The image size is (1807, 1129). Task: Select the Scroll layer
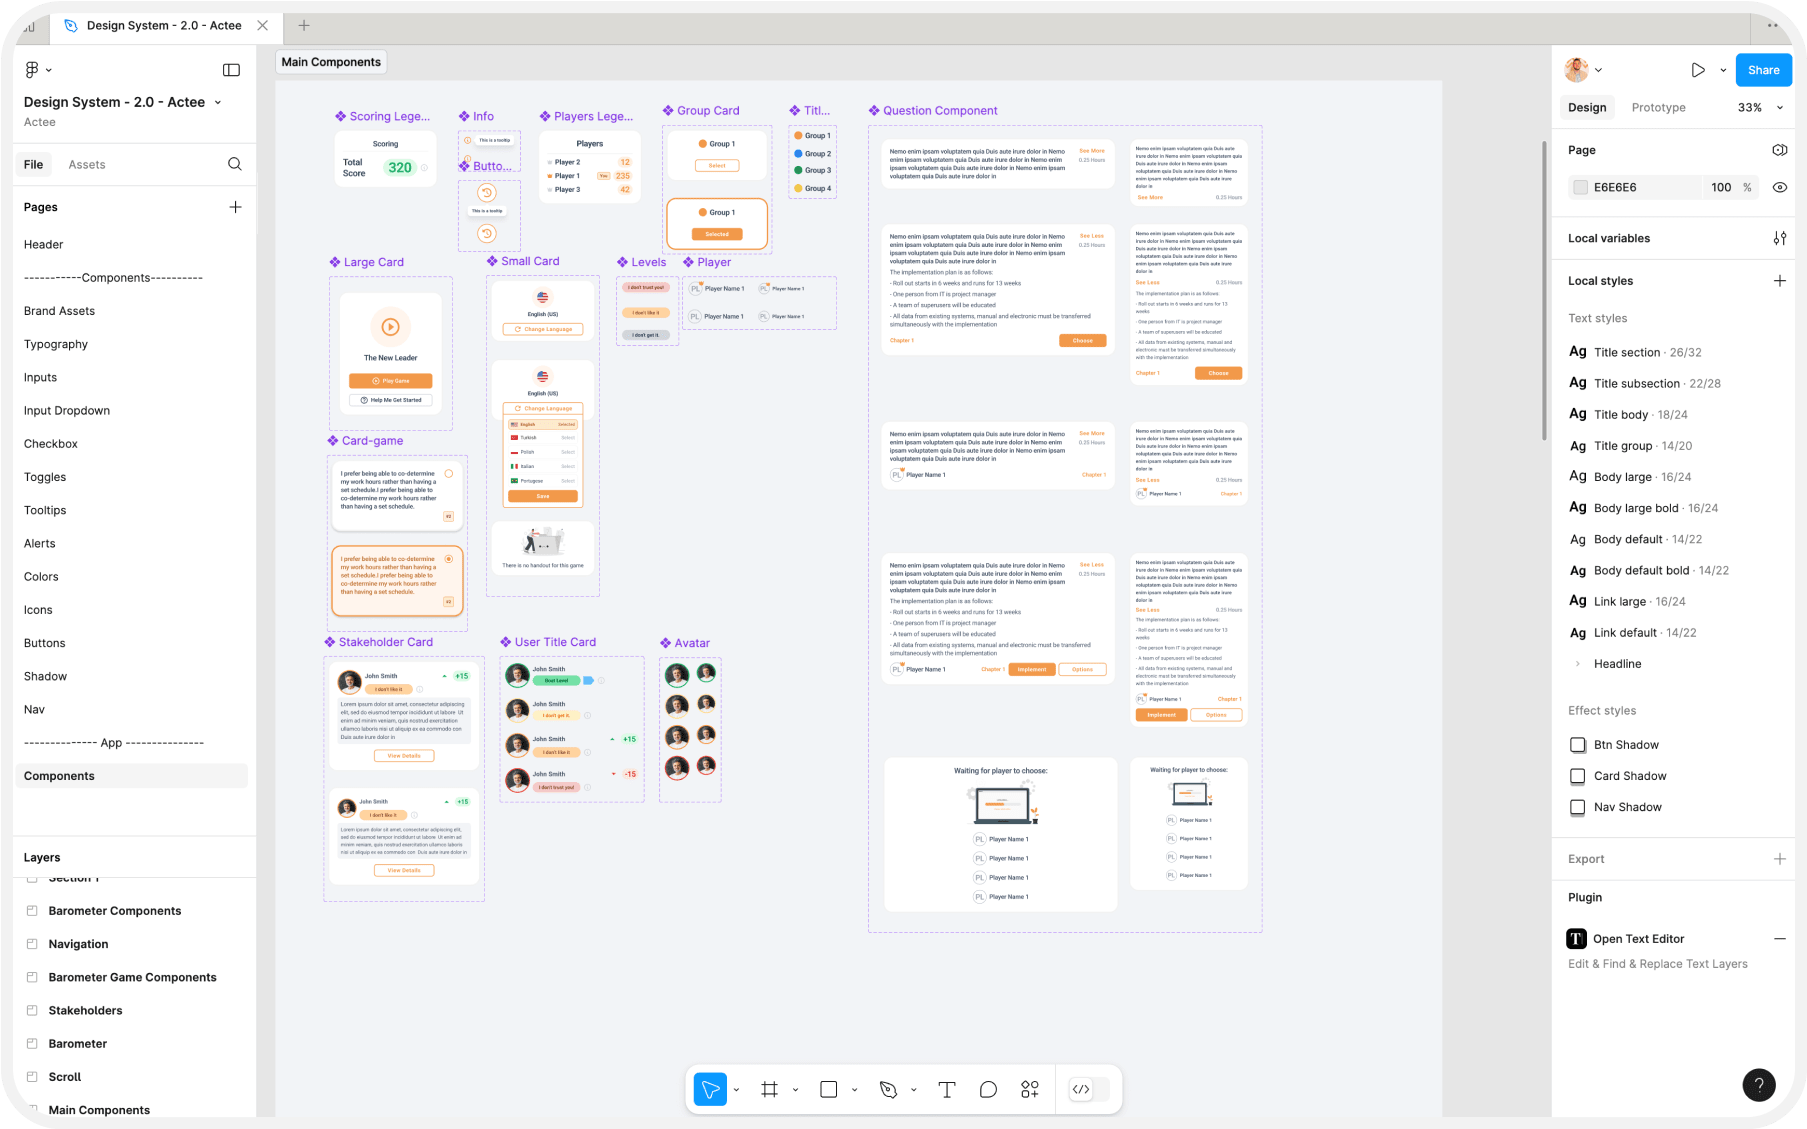pyautogui.click(x=65, y=1077)
